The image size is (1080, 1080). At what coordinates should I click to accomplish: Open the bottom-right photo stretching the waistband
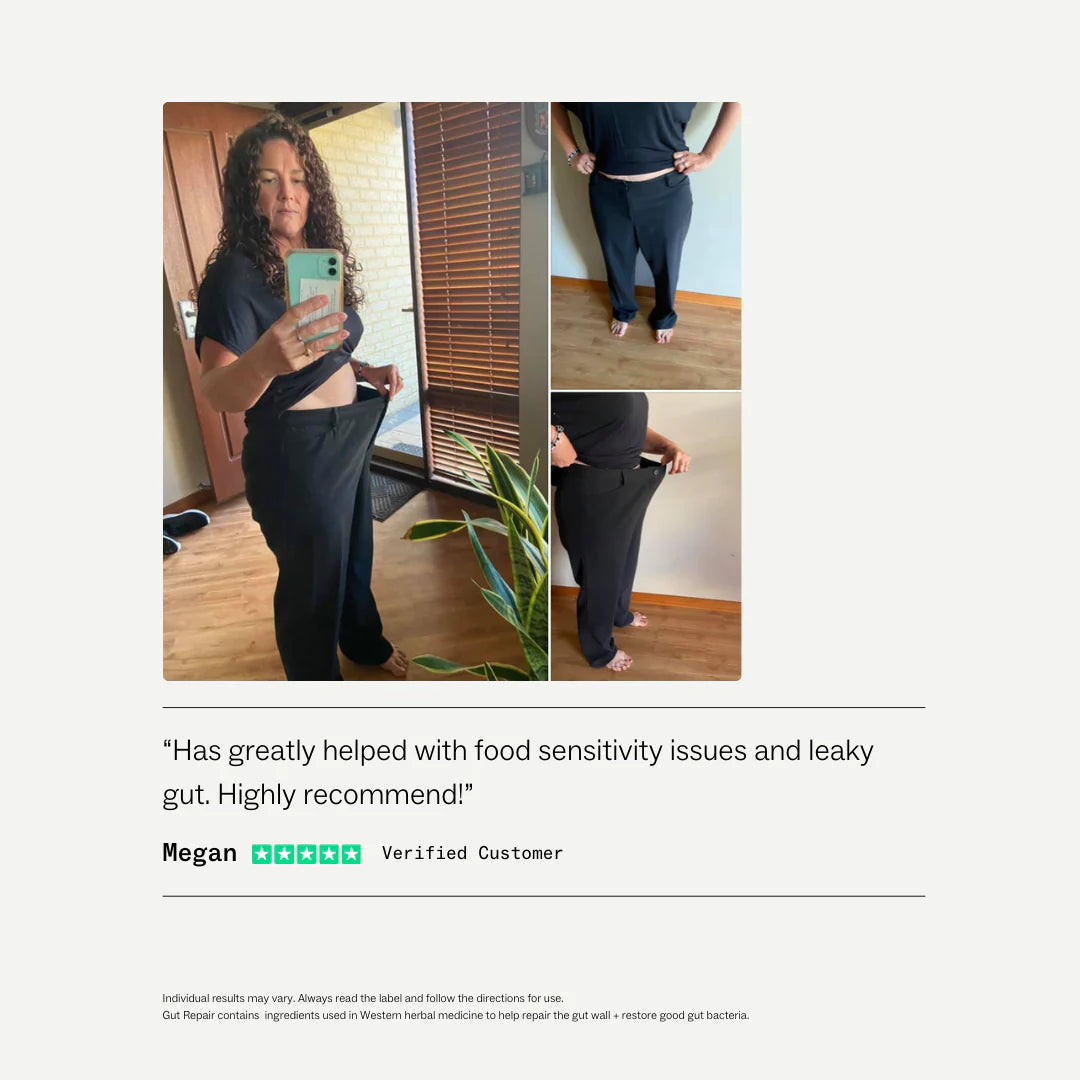pyautogui.click(x=646, y=537)
